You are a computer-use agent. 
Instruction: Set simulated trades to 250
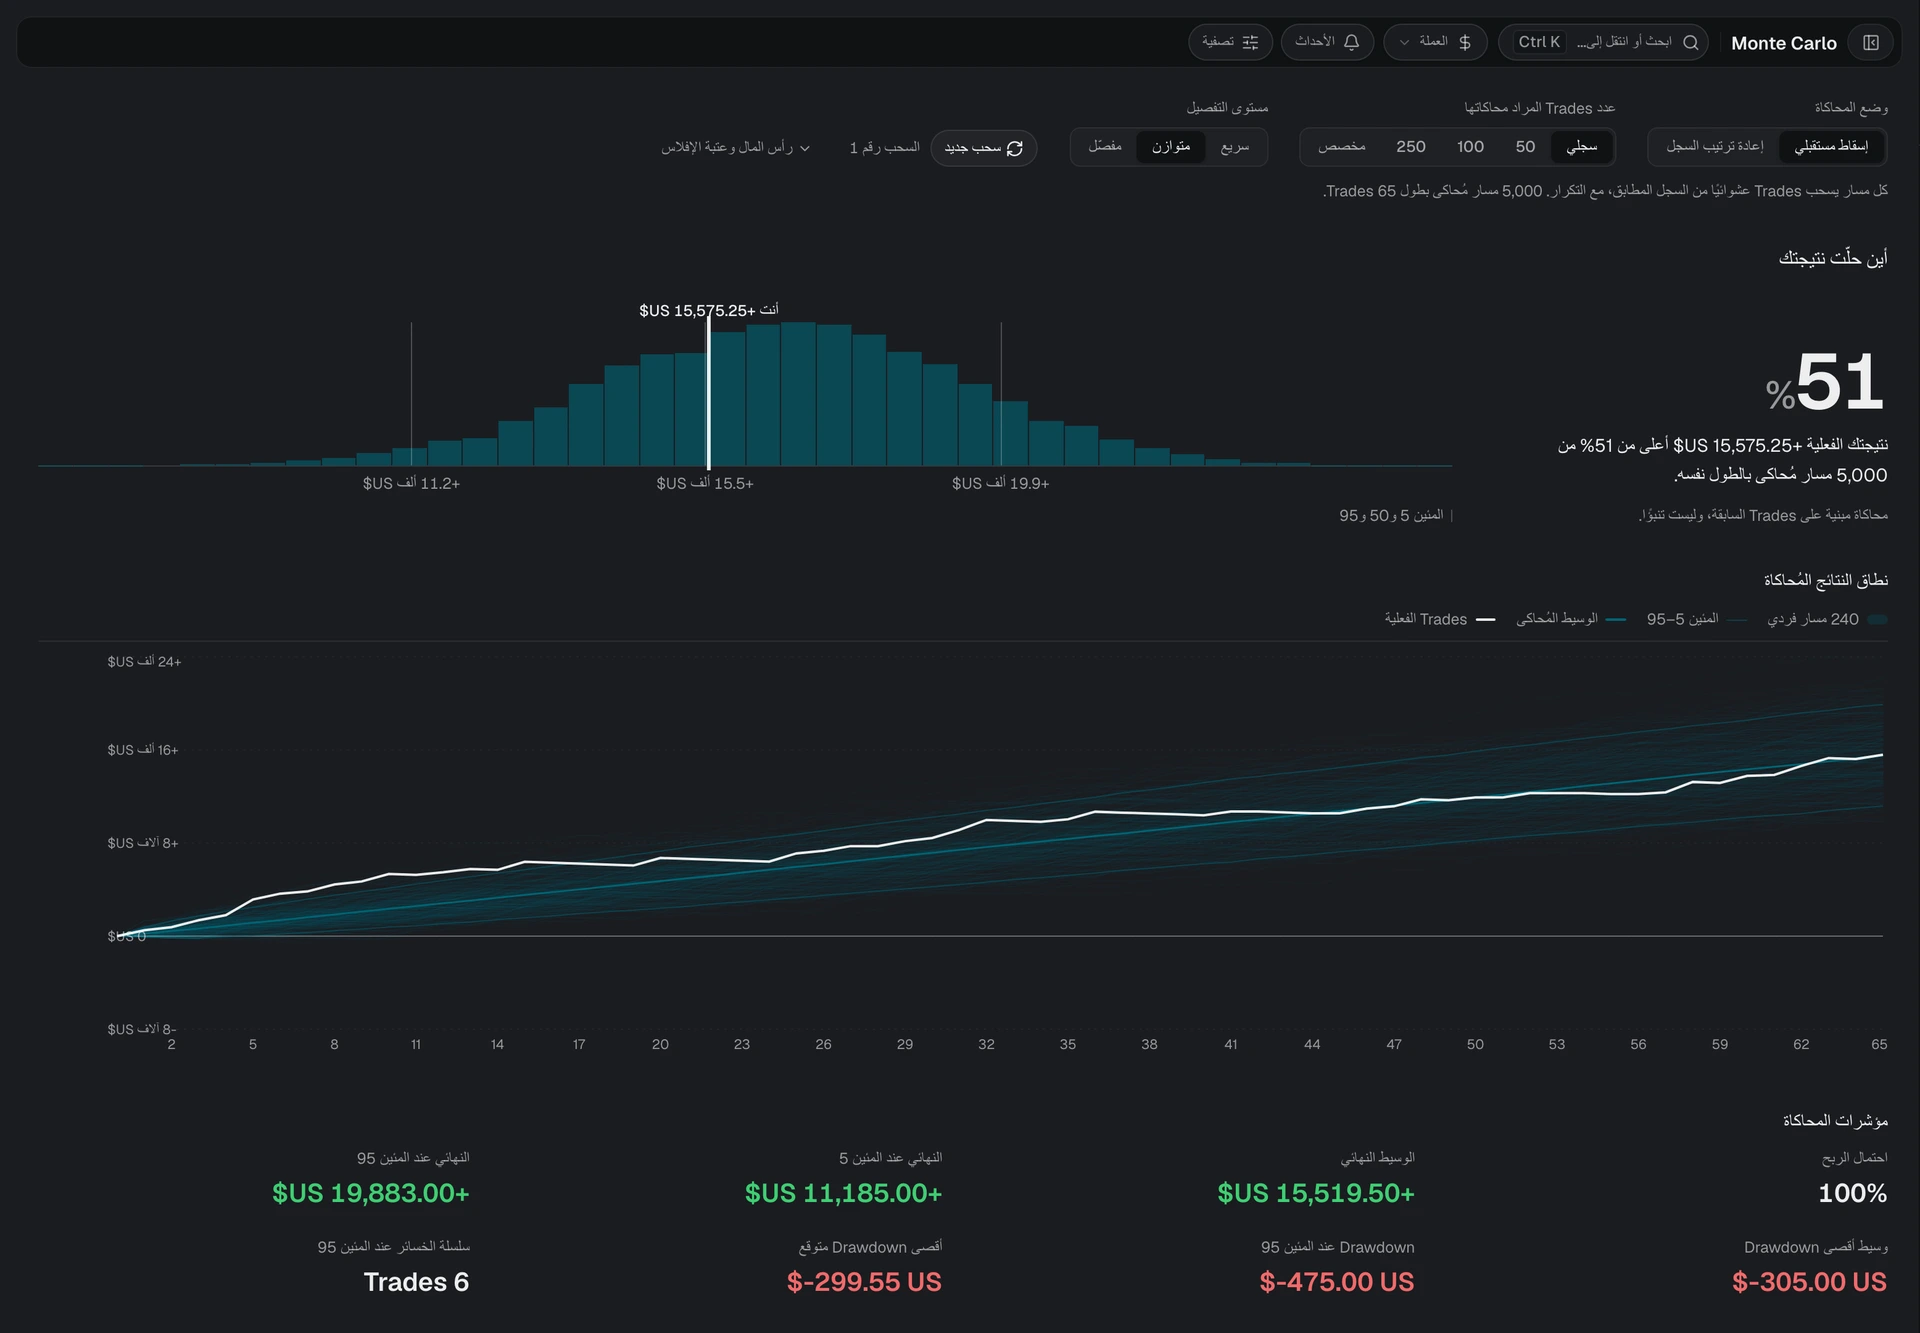(1411, 147)
